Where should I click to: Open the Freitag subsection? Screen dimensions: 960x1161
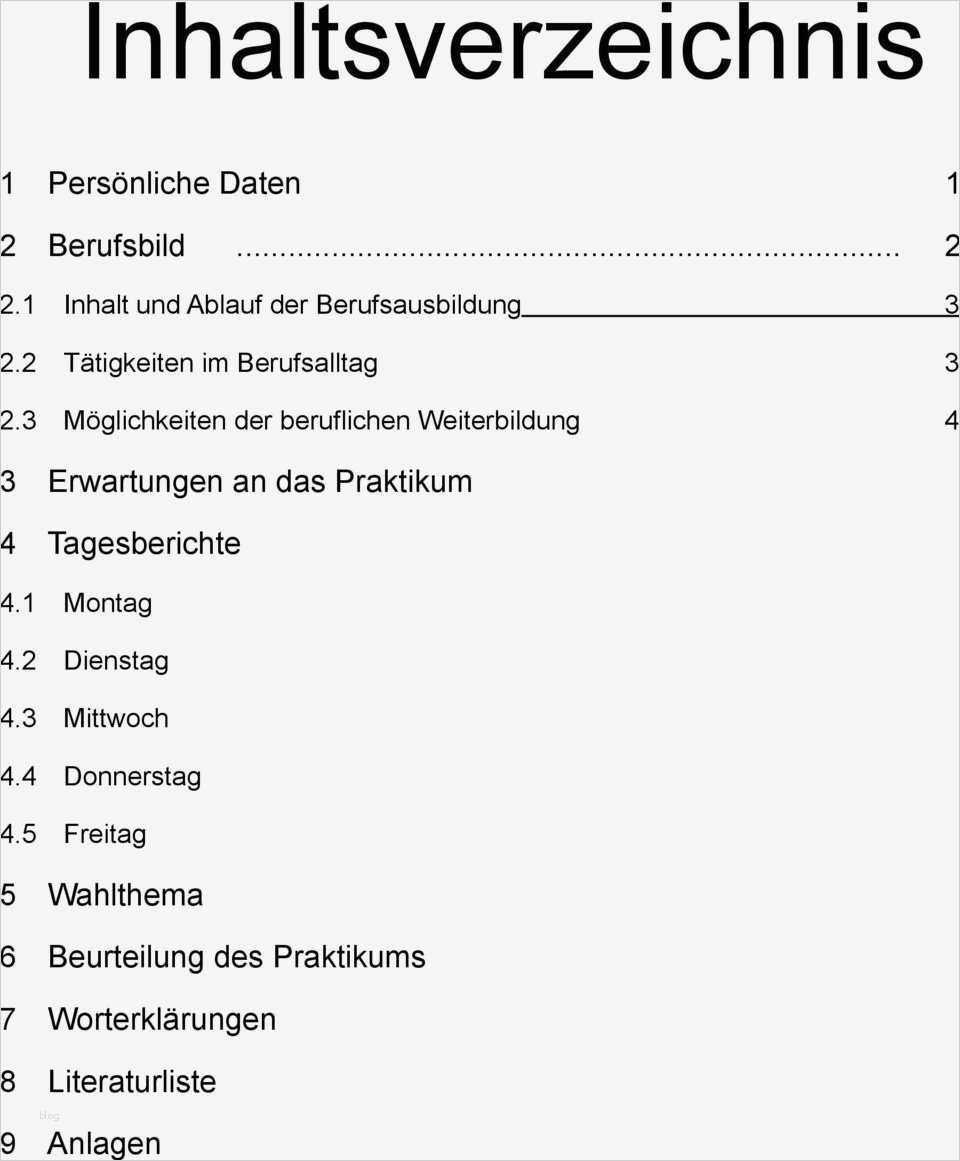pos(105,834)
